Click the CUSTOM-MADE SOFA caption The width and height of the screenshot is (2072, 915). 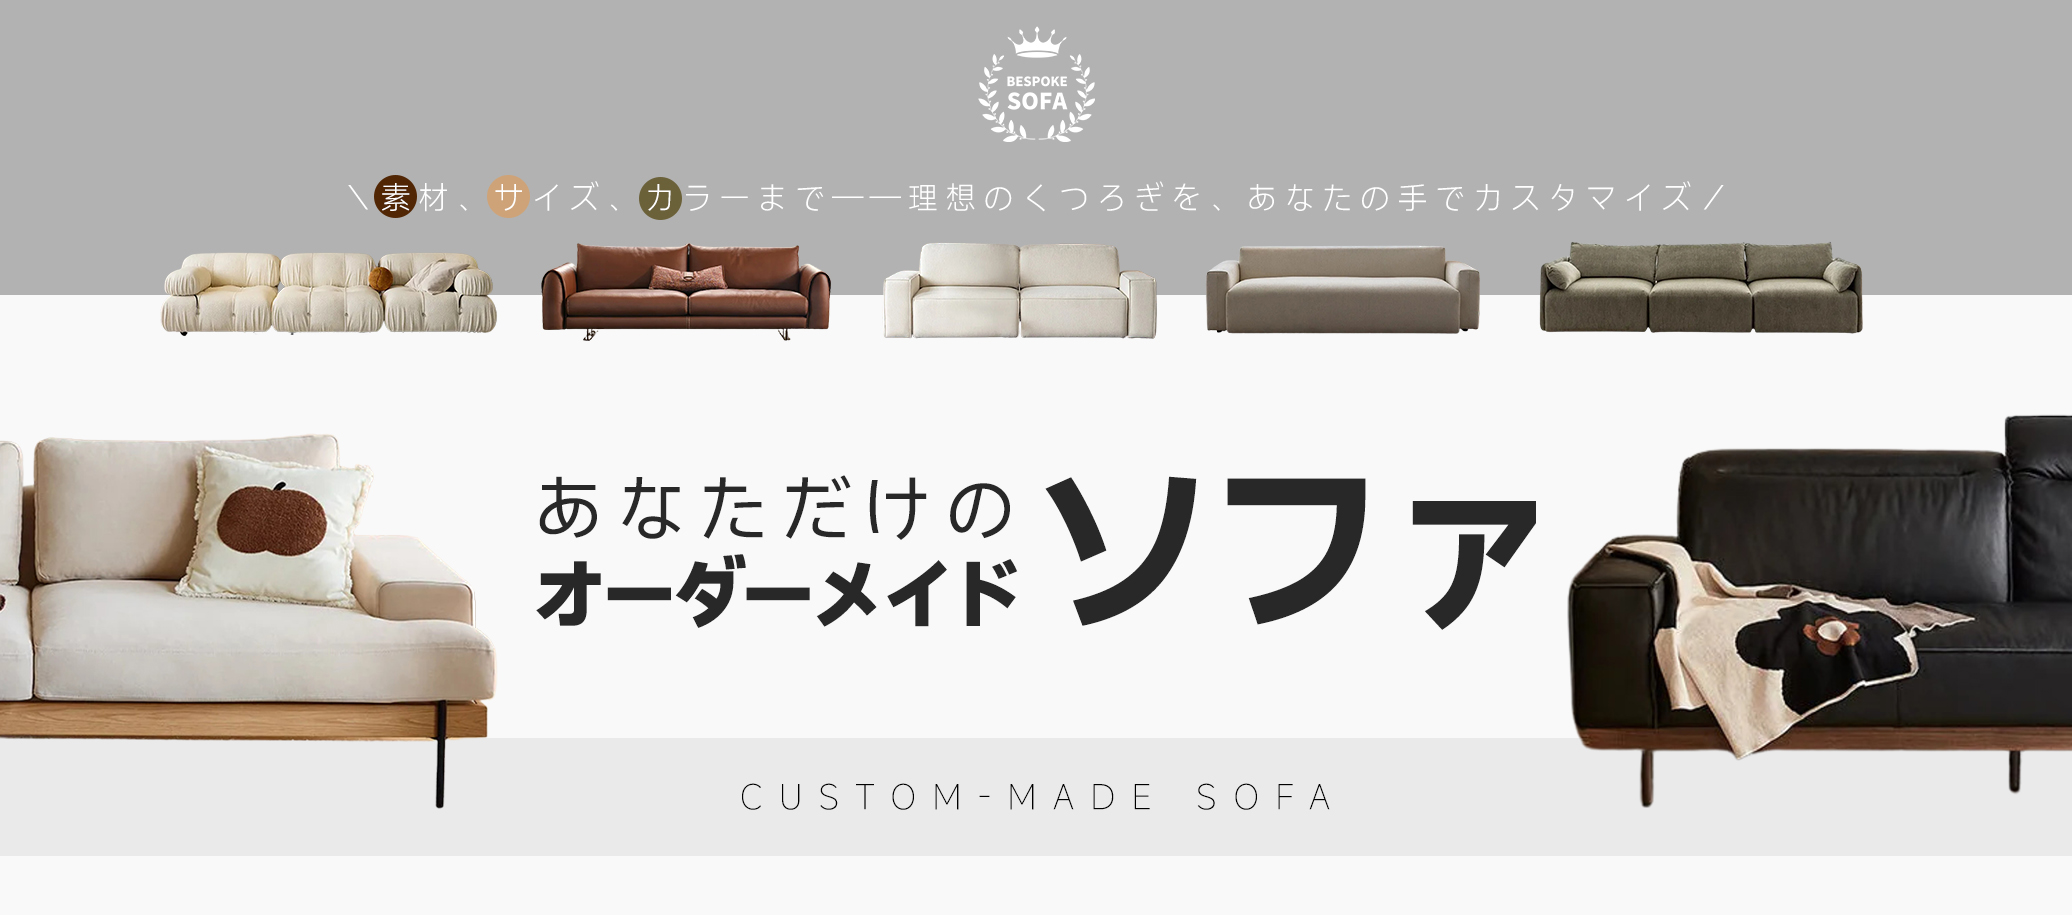tap(1037, 797)
